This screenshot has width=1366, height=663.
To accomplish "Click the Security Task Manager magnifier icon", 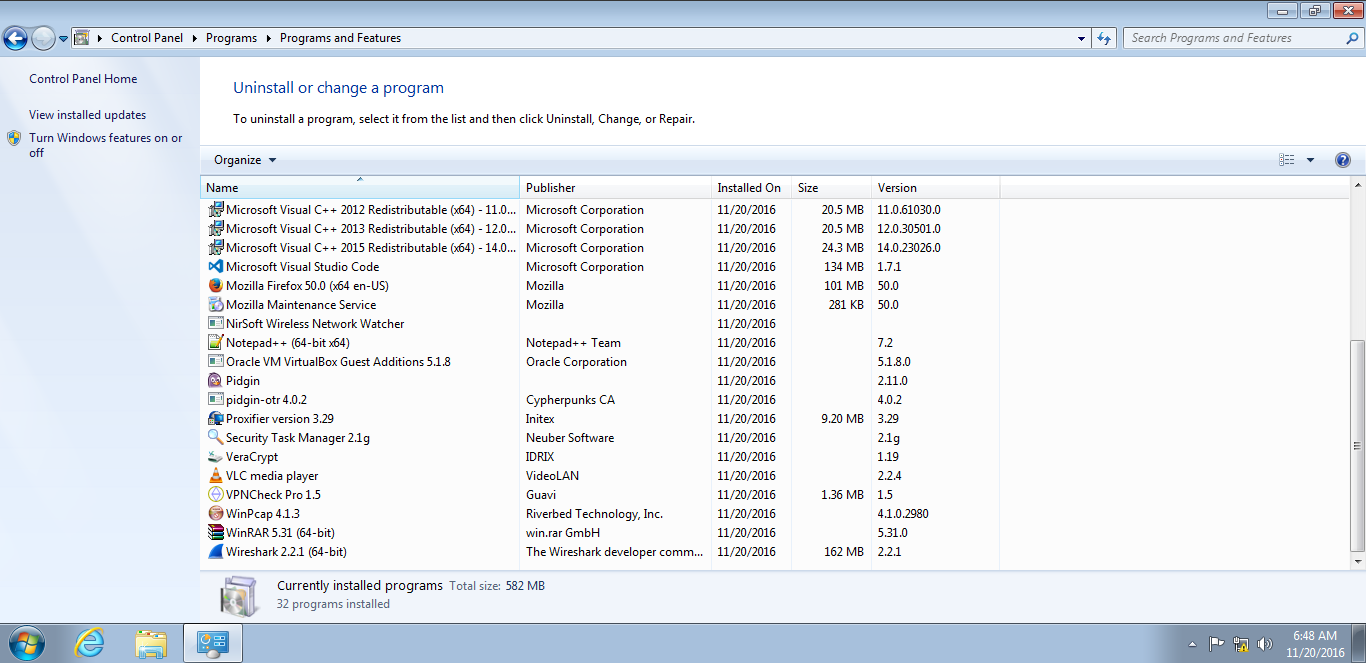I will click(215, 438).
